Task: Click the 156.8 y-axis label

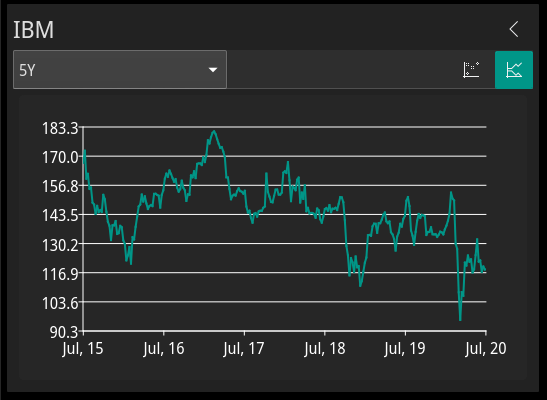Action: (60, 187)
